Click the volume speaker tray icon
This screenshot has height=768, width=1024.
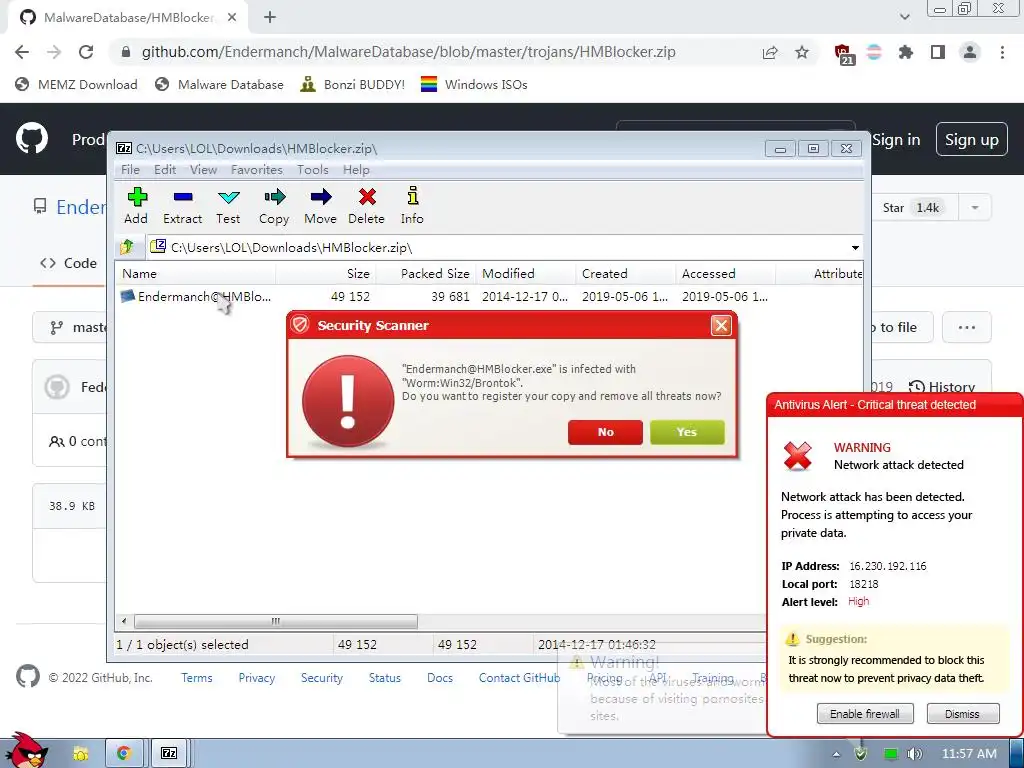915,754
